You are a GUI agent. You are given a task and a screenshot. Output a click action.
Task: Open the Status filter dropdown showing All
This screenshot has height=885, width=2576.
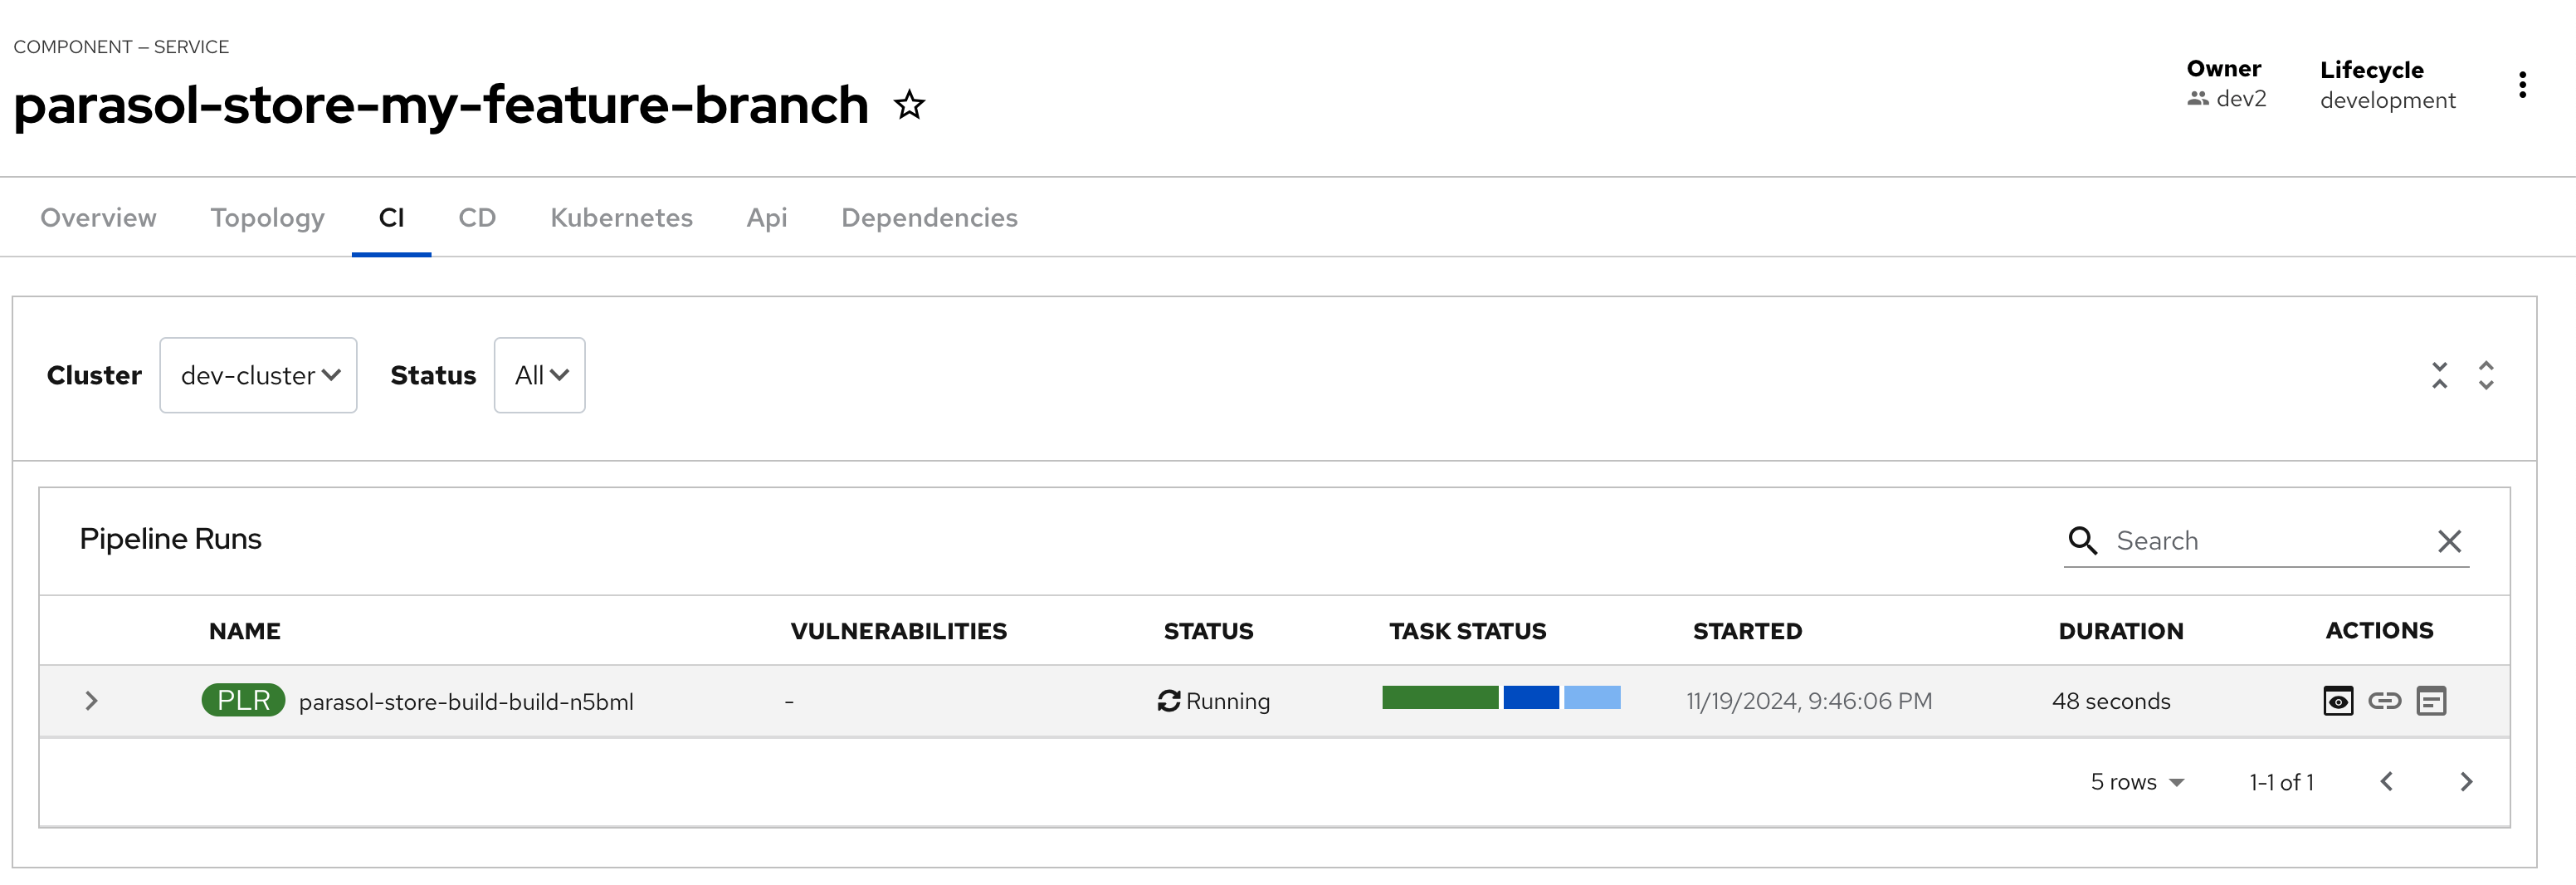[x=539, y=375]
